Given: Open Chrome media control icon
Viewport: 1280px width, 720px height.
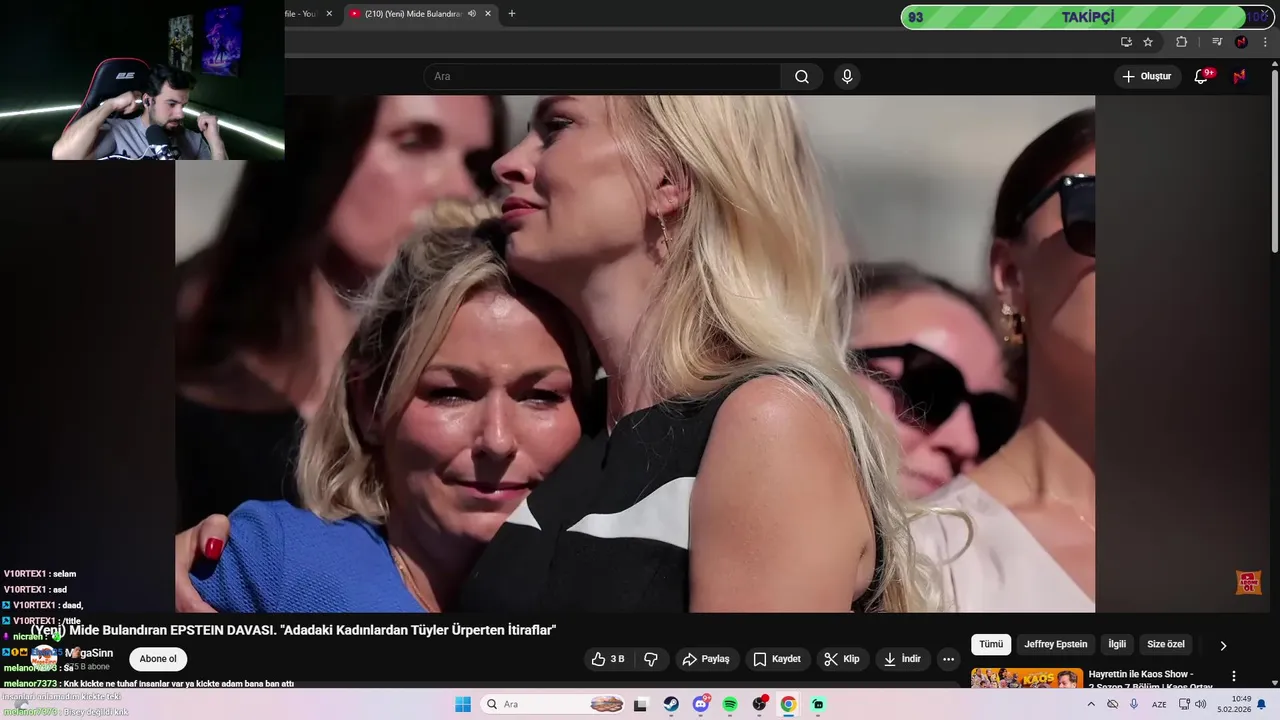Looking at the screenshot, I should (1217, 42).
